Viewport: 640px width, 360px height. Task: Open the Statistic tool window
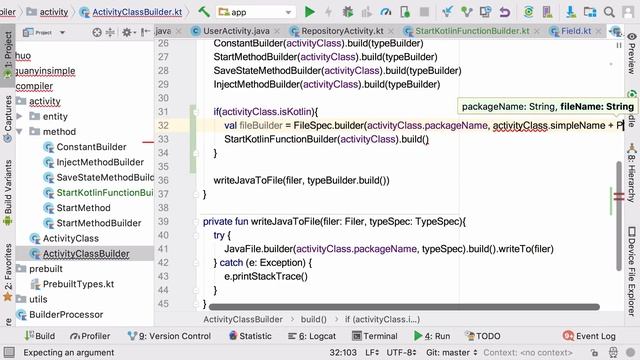[250, 336]
